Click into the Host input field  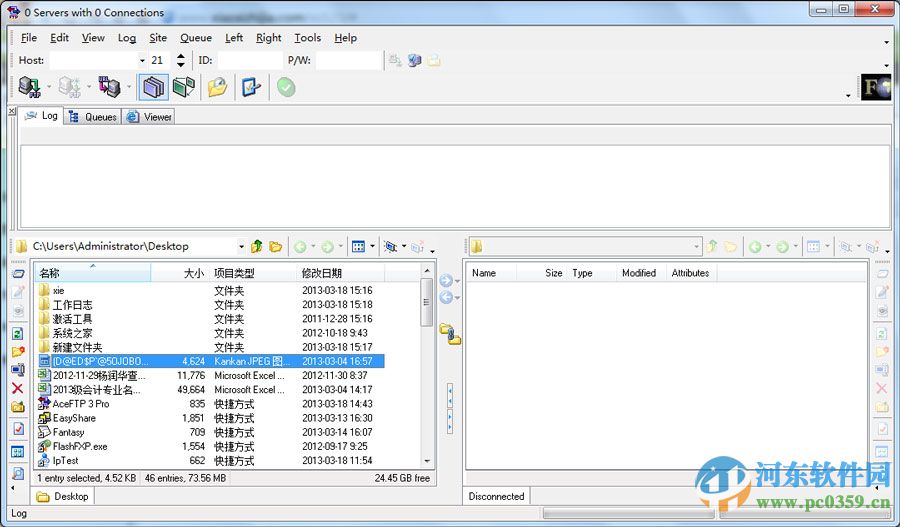tap(94, 60)
